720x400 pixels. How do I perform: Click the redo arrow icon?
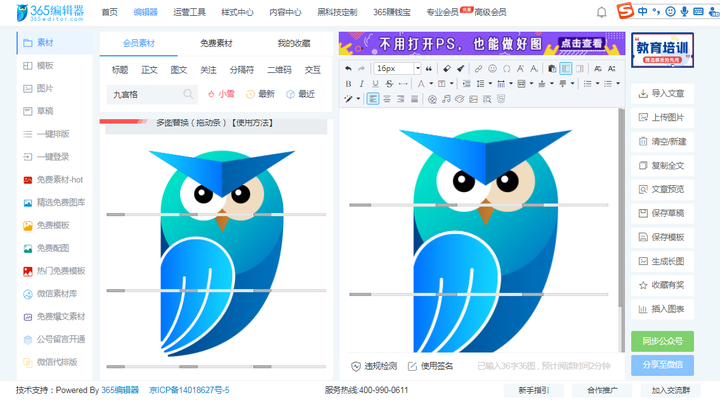pos(361,69)
